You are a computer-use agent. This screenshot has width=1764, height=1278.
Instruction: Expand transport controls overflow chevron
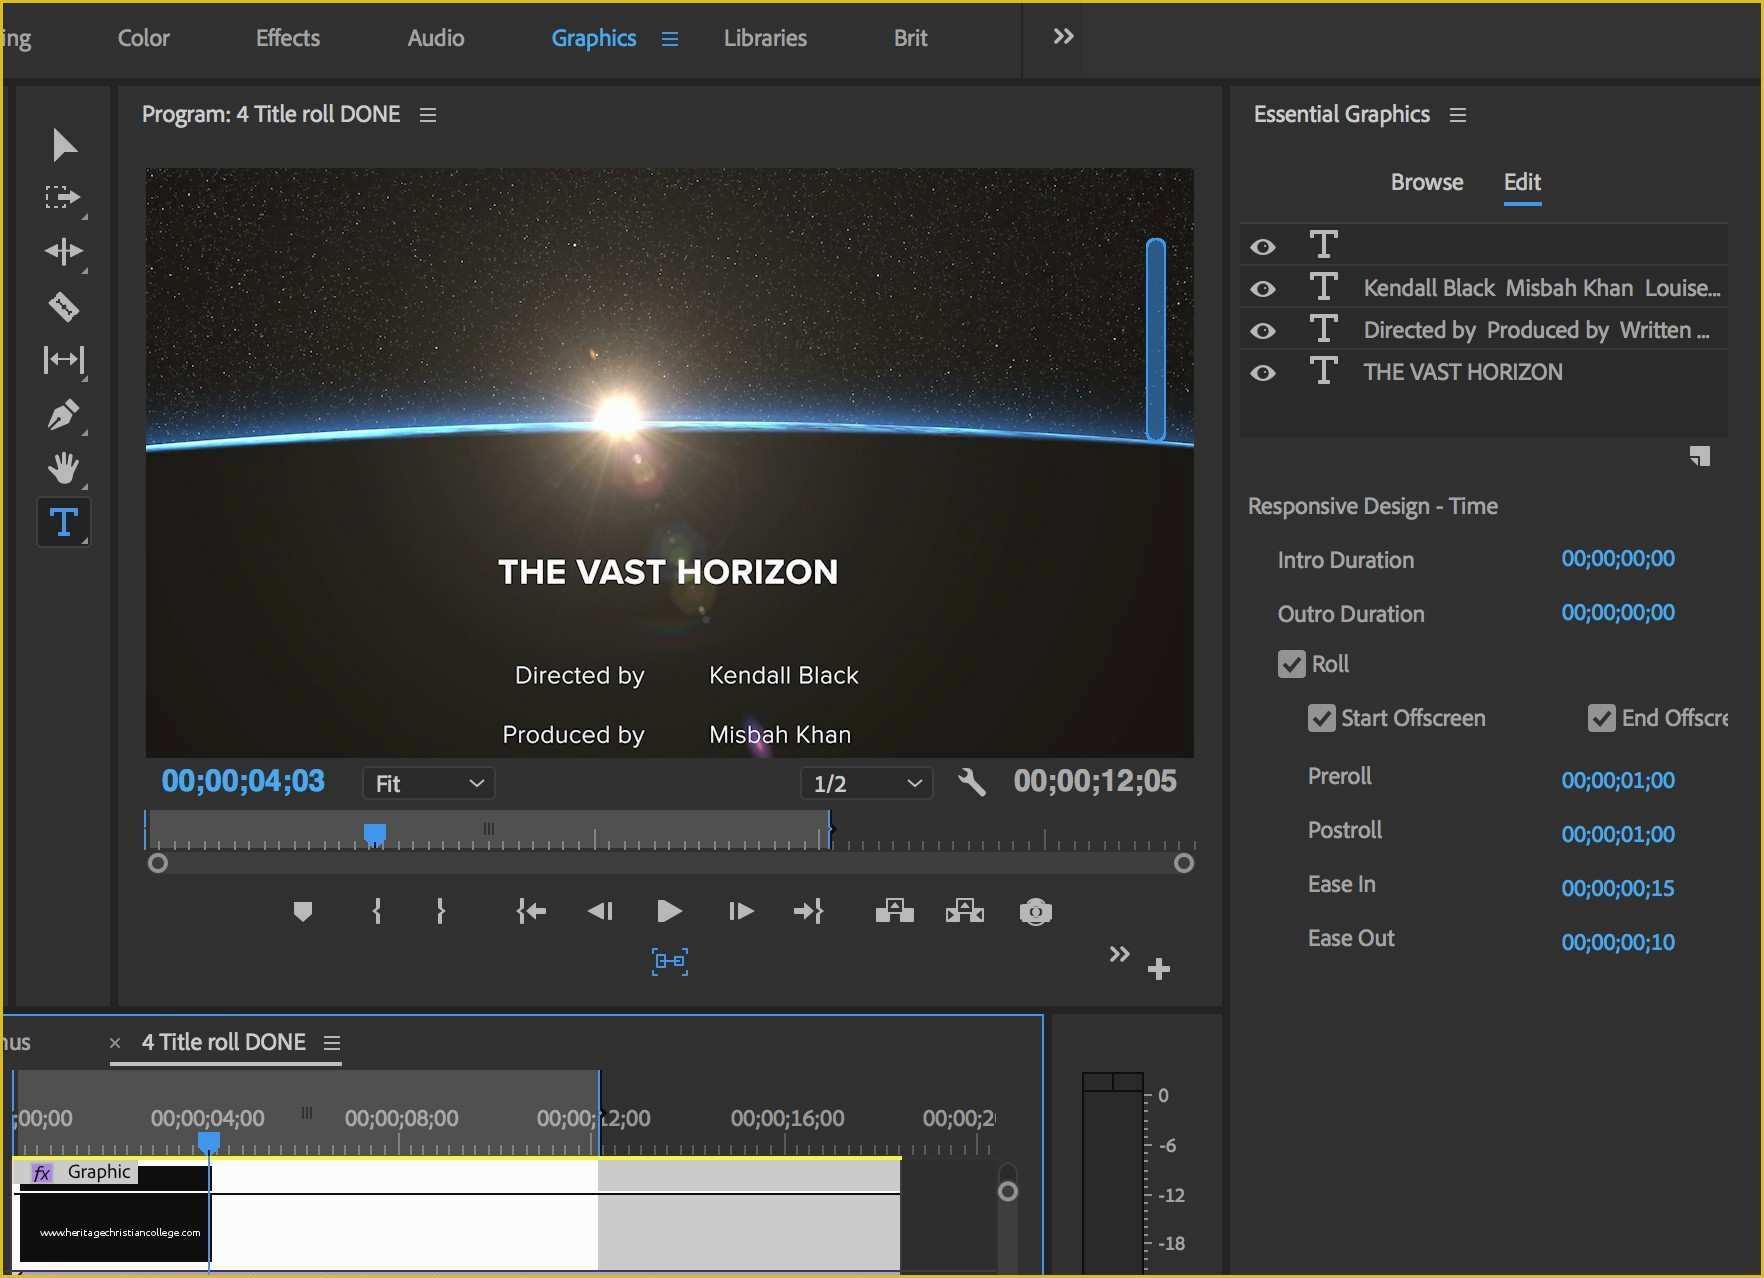pos(1119,954)
